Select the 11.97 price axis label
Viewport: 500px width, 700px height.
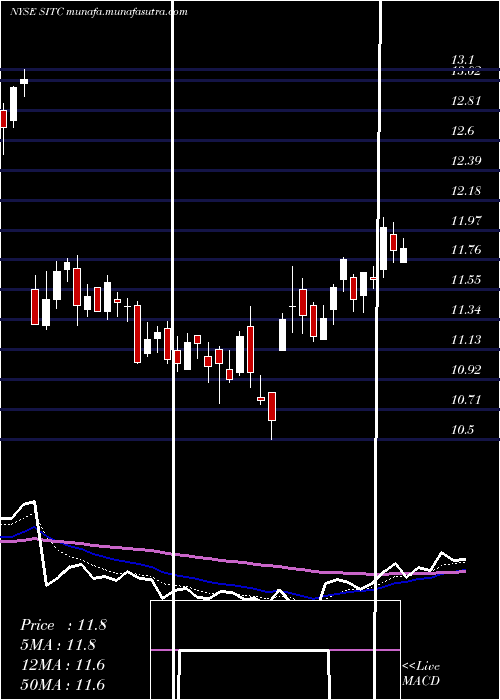(x=466, y=220)
